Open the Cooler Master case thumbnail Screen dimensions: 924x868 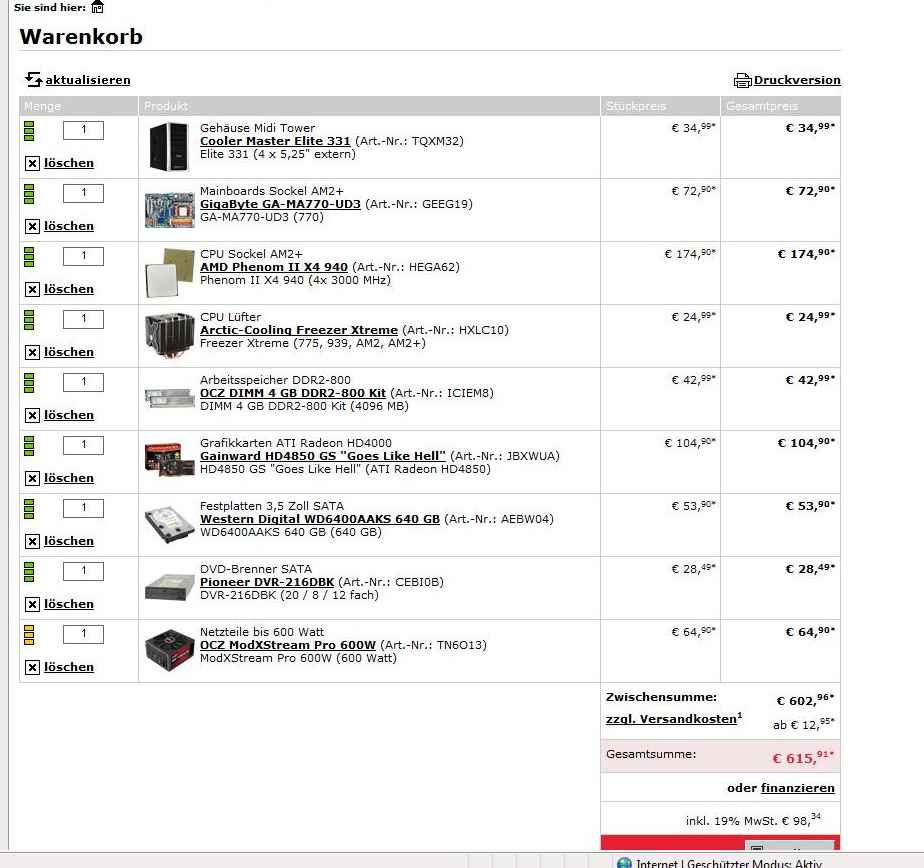169,146
